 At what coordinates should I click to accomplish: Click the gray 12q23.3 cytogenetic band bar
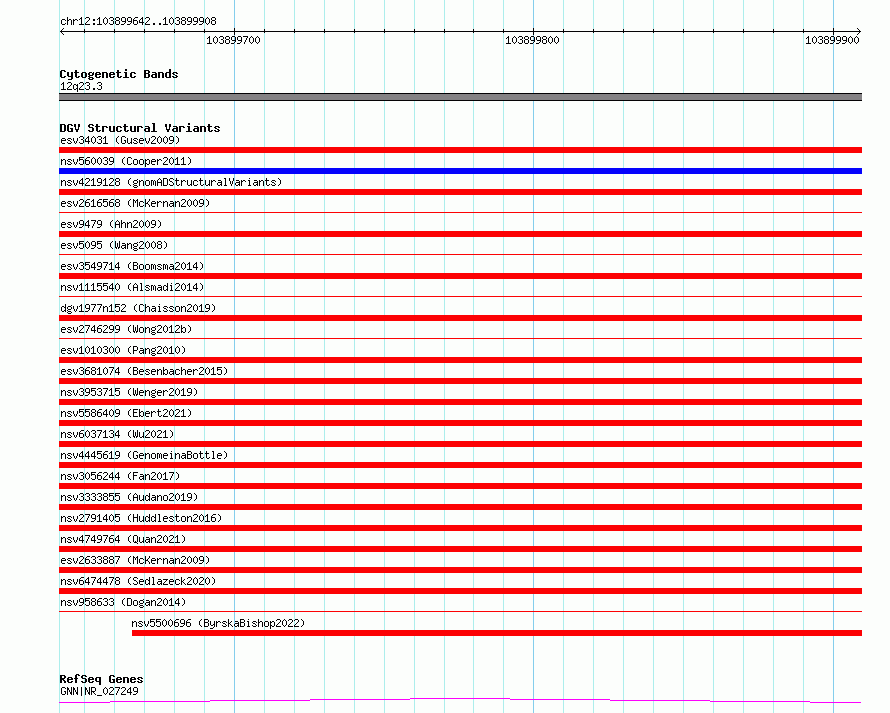click(460, 97)
